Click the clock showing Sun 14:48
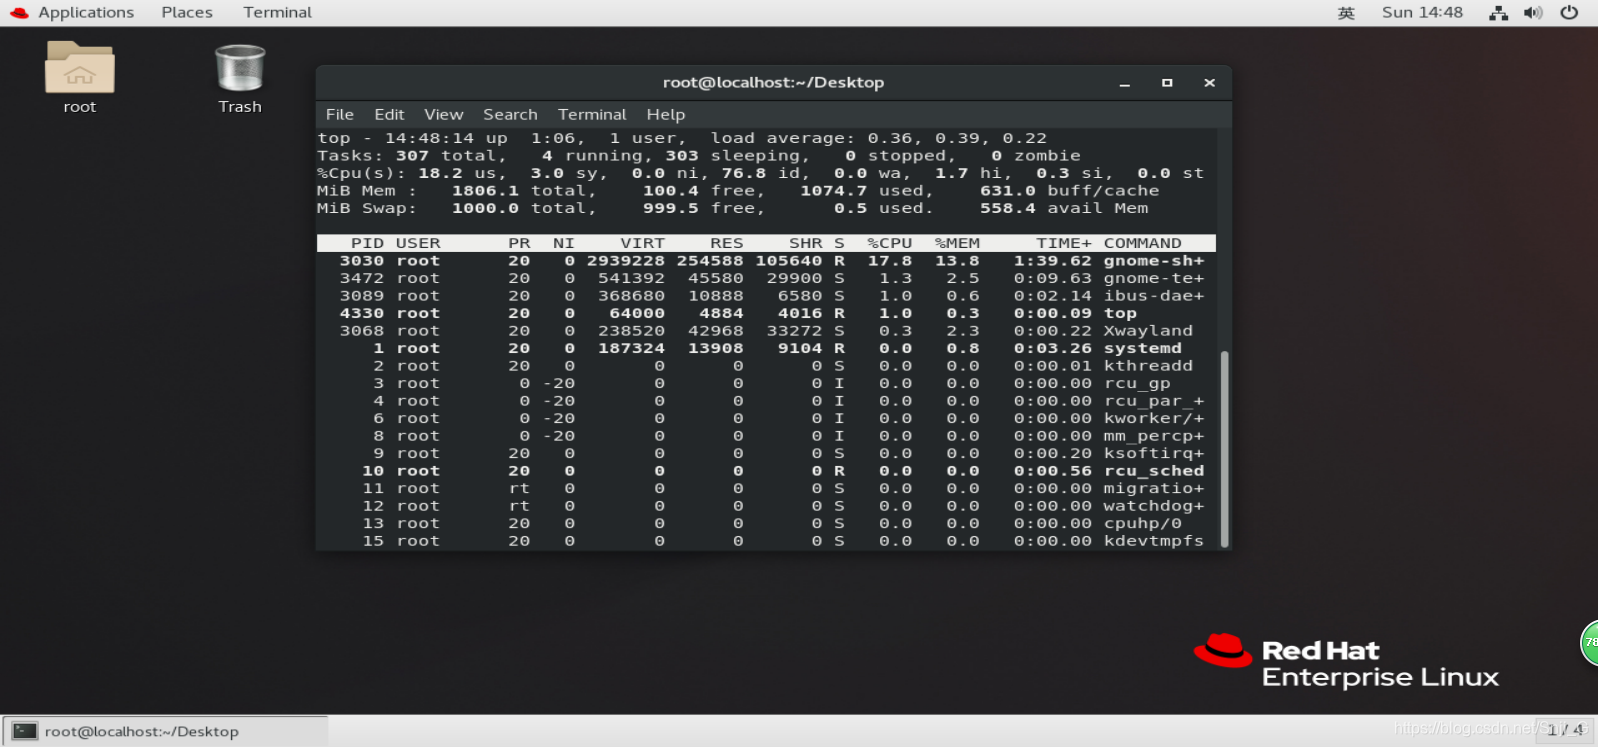Image resolution: width=1598 pixels, height=747 pixels. click(x=1422, y=13)
